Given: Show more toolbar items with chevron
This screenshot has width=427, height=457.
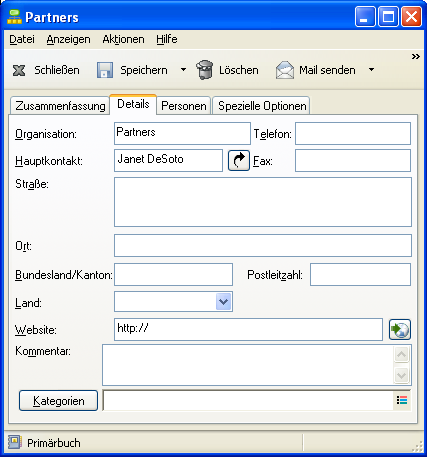Looking at the screenshot, I should pos(415,56).
